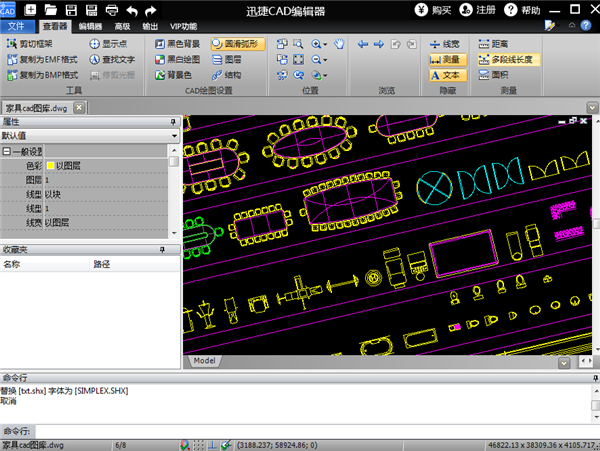Pin the 属性 properties panel
Screen dimensions: 600x451
point(173,122)
